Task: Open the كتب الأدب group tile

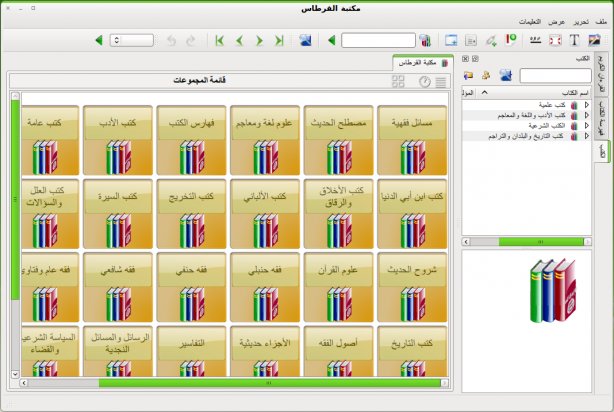Action: point(118,140)
